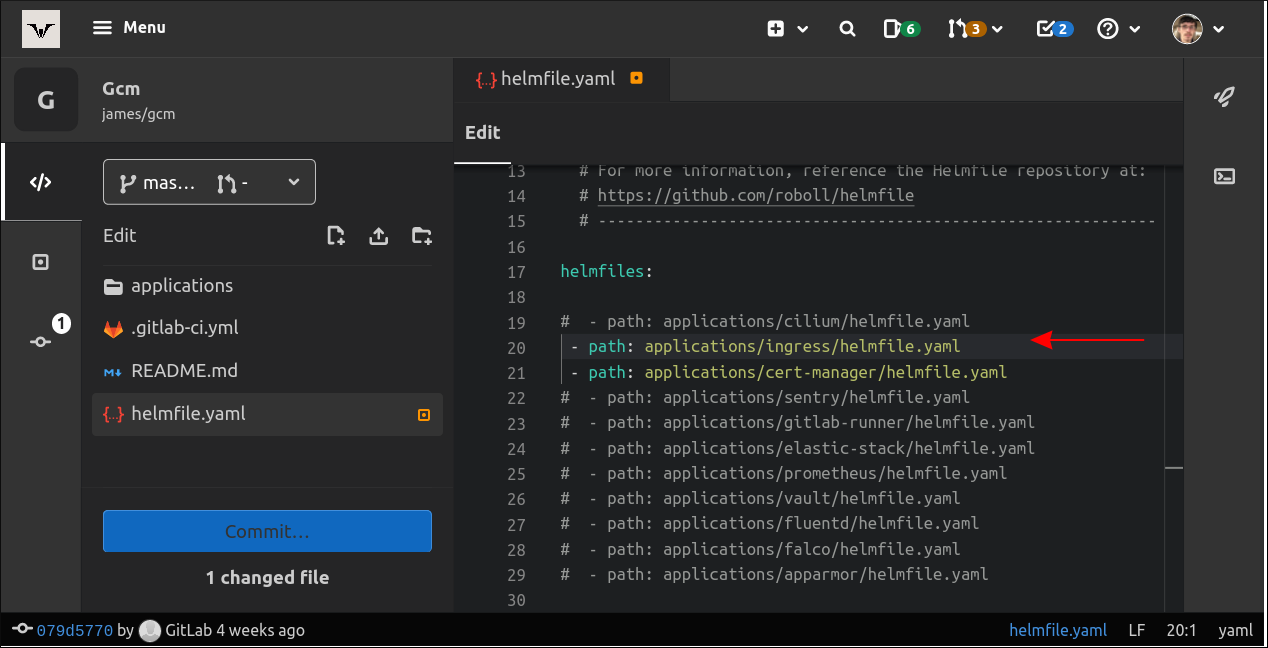Open the pipelines rocket icon
Screen dimensions: 1268x648
coord(1224,96)
